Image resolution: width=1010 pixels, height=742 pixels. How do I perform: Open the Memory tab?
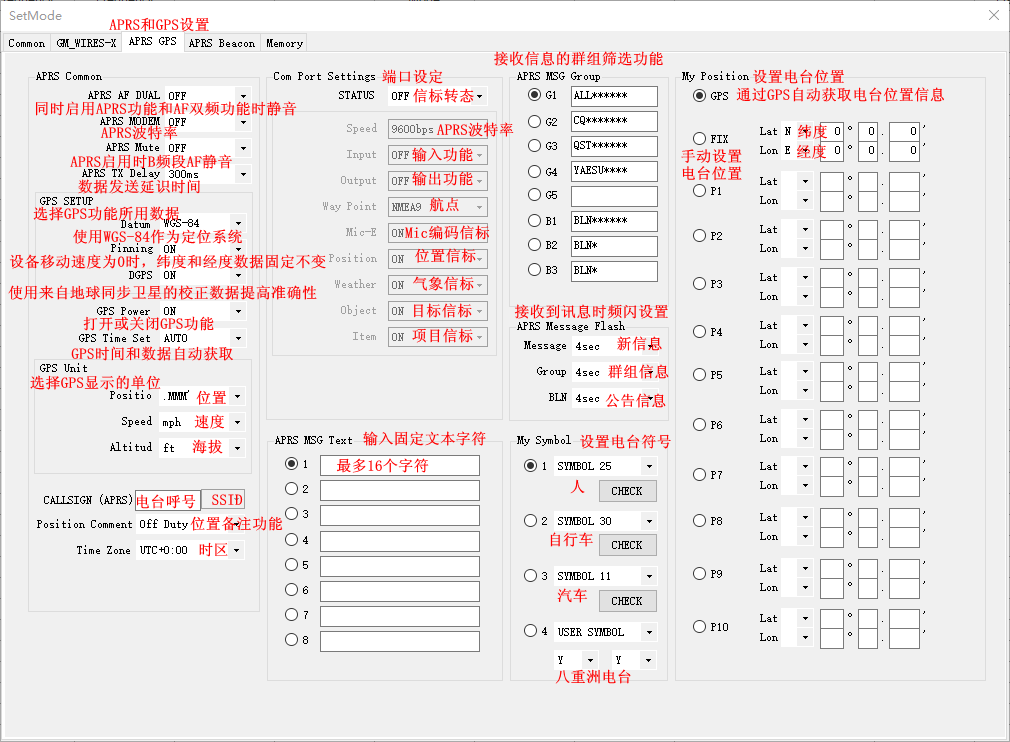(284, 43)
